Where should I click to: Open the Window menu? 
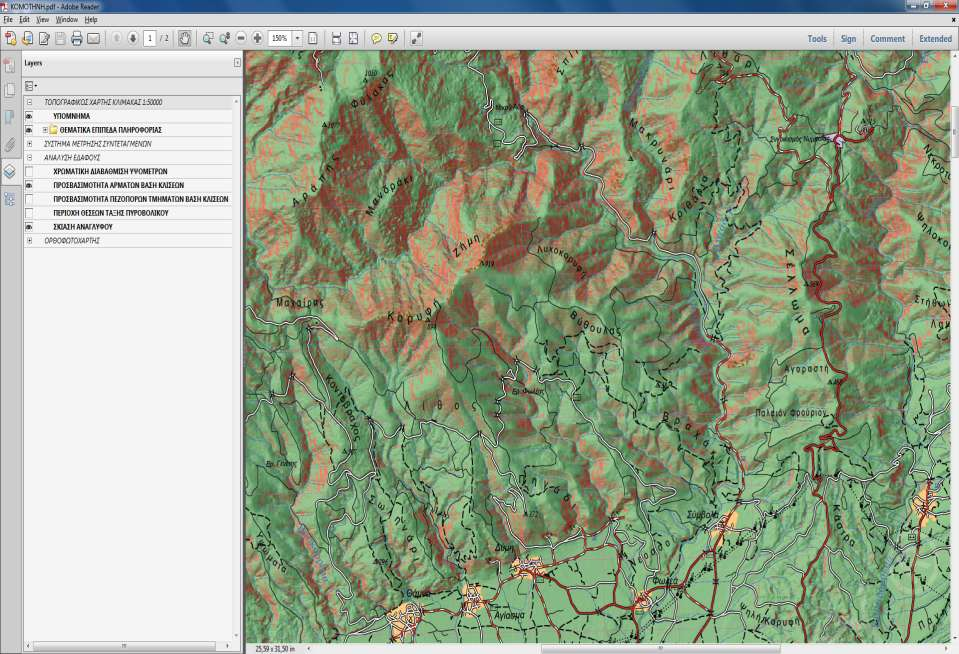click(x=67, y=20)
